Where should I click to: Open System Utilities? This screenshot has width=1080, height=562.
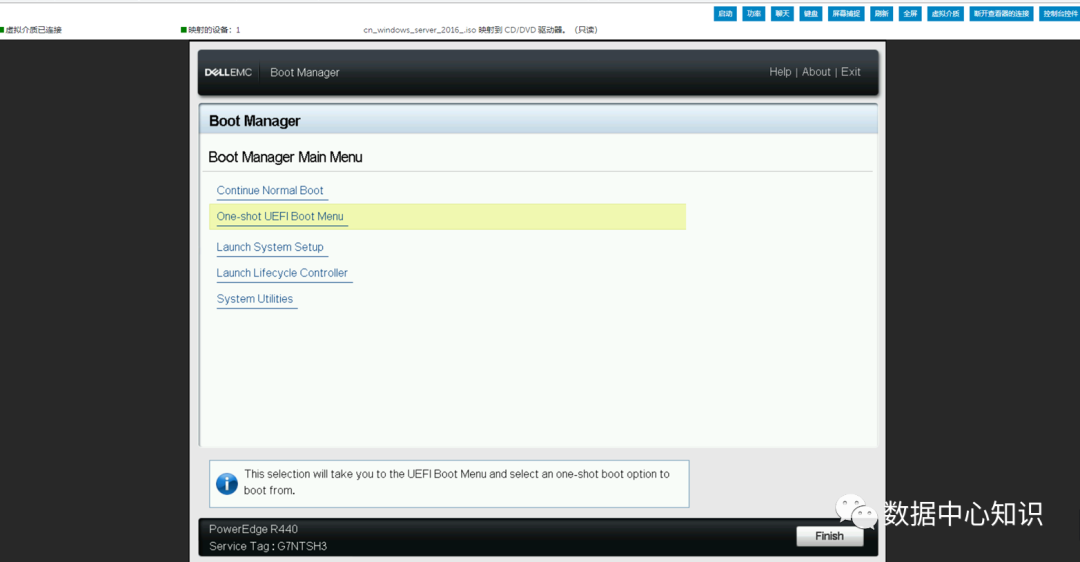[255, 299]
